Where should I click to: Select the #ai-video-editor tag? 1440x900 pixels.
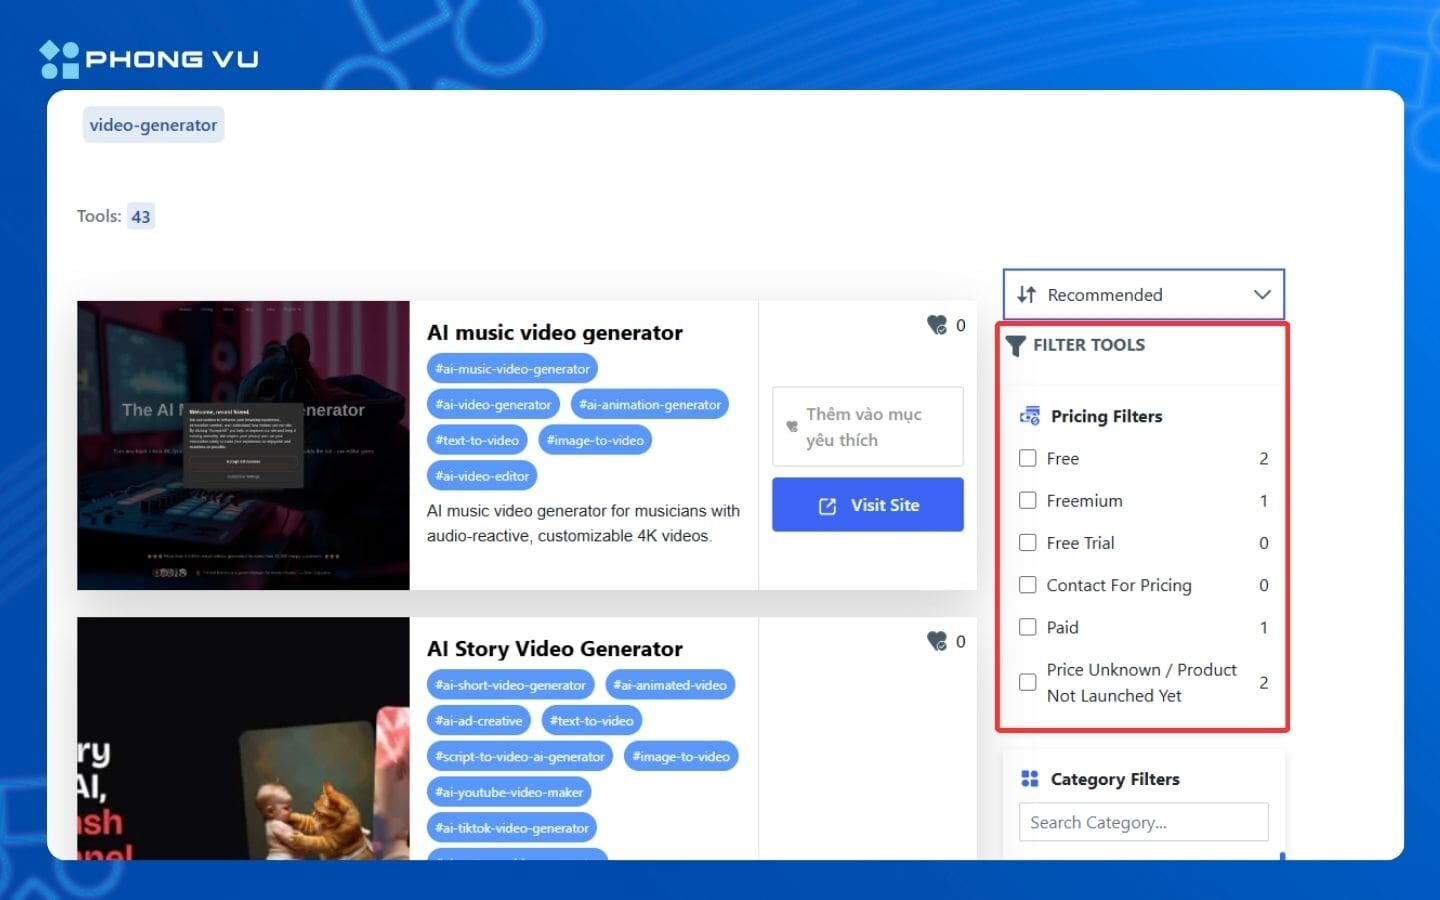pos(482,476)
